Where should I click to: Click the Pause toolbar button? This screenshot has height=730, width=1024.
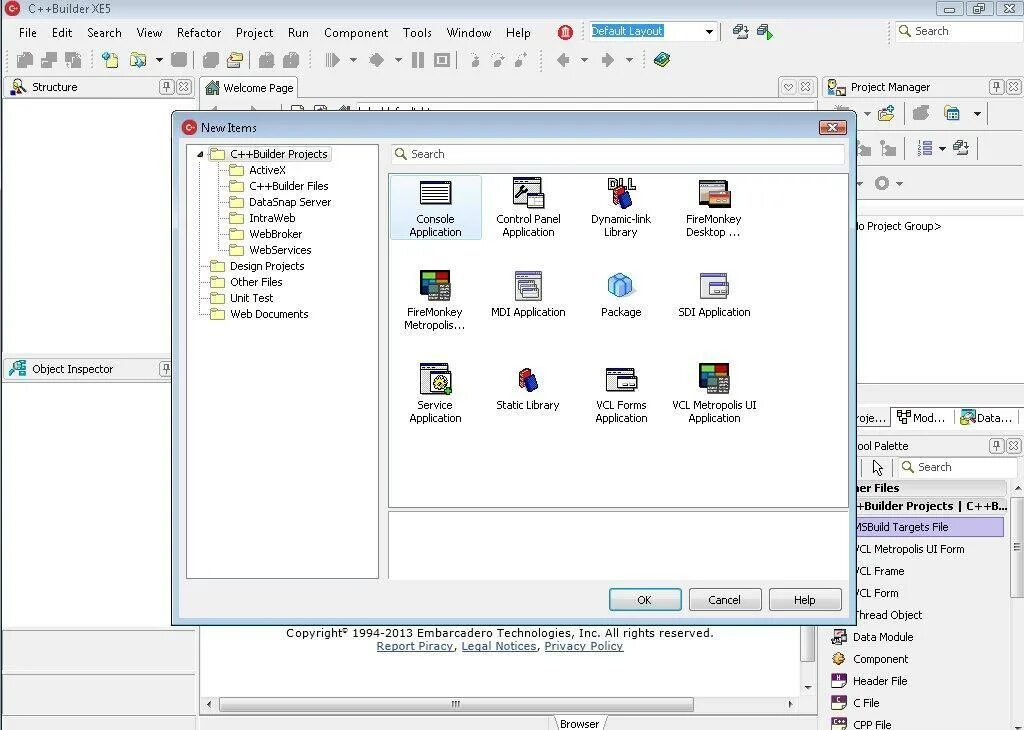(x=418, y=60)
